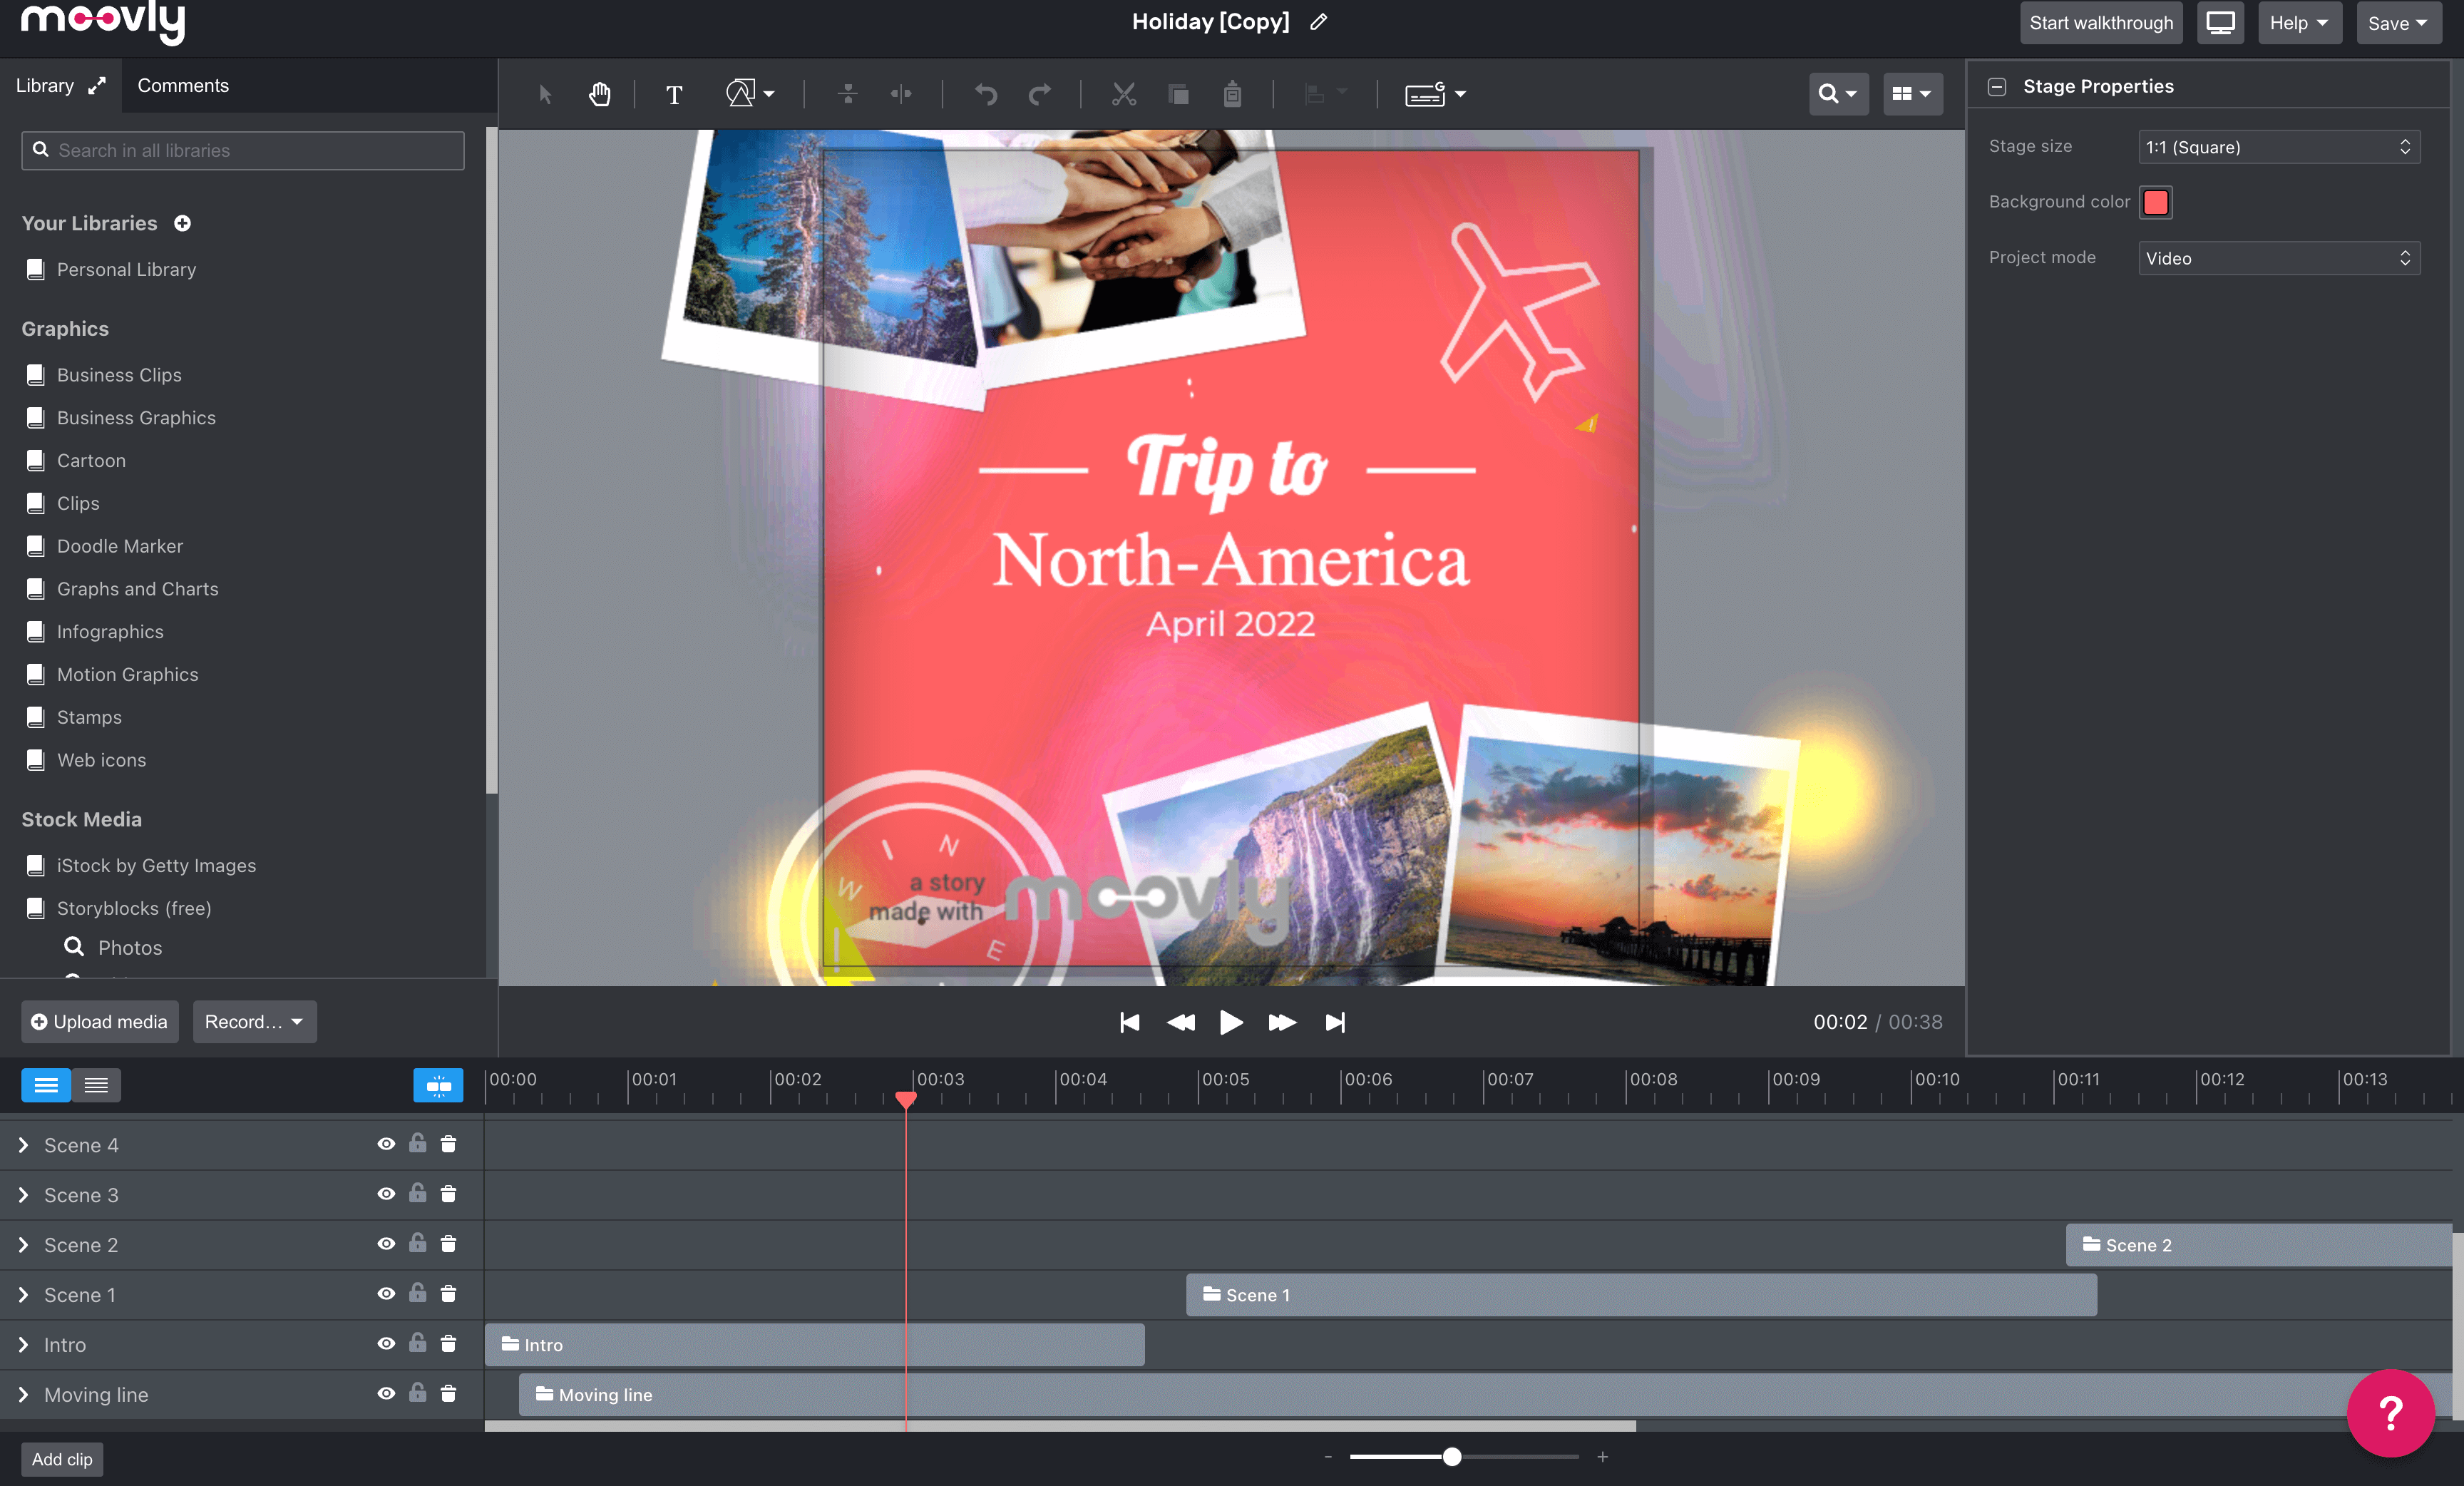Click the Upload media button

click(x=99, y=1021)
